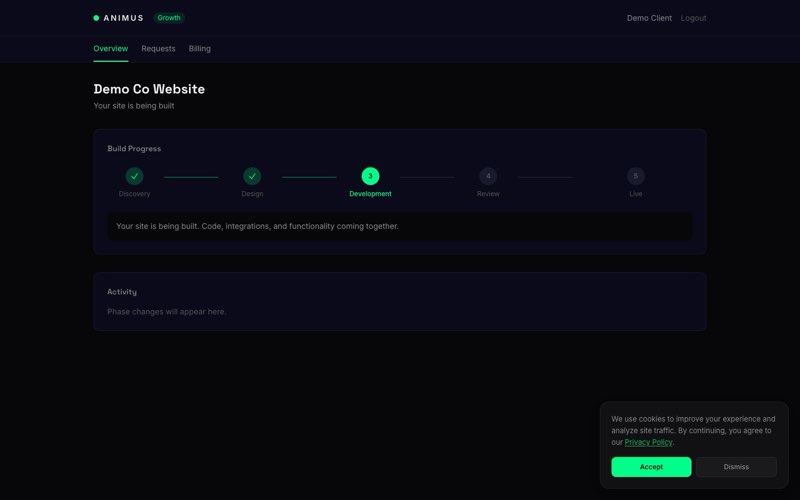Click the progress line between Discovery and Design
The image size is (800, 500).
[191, 177]
